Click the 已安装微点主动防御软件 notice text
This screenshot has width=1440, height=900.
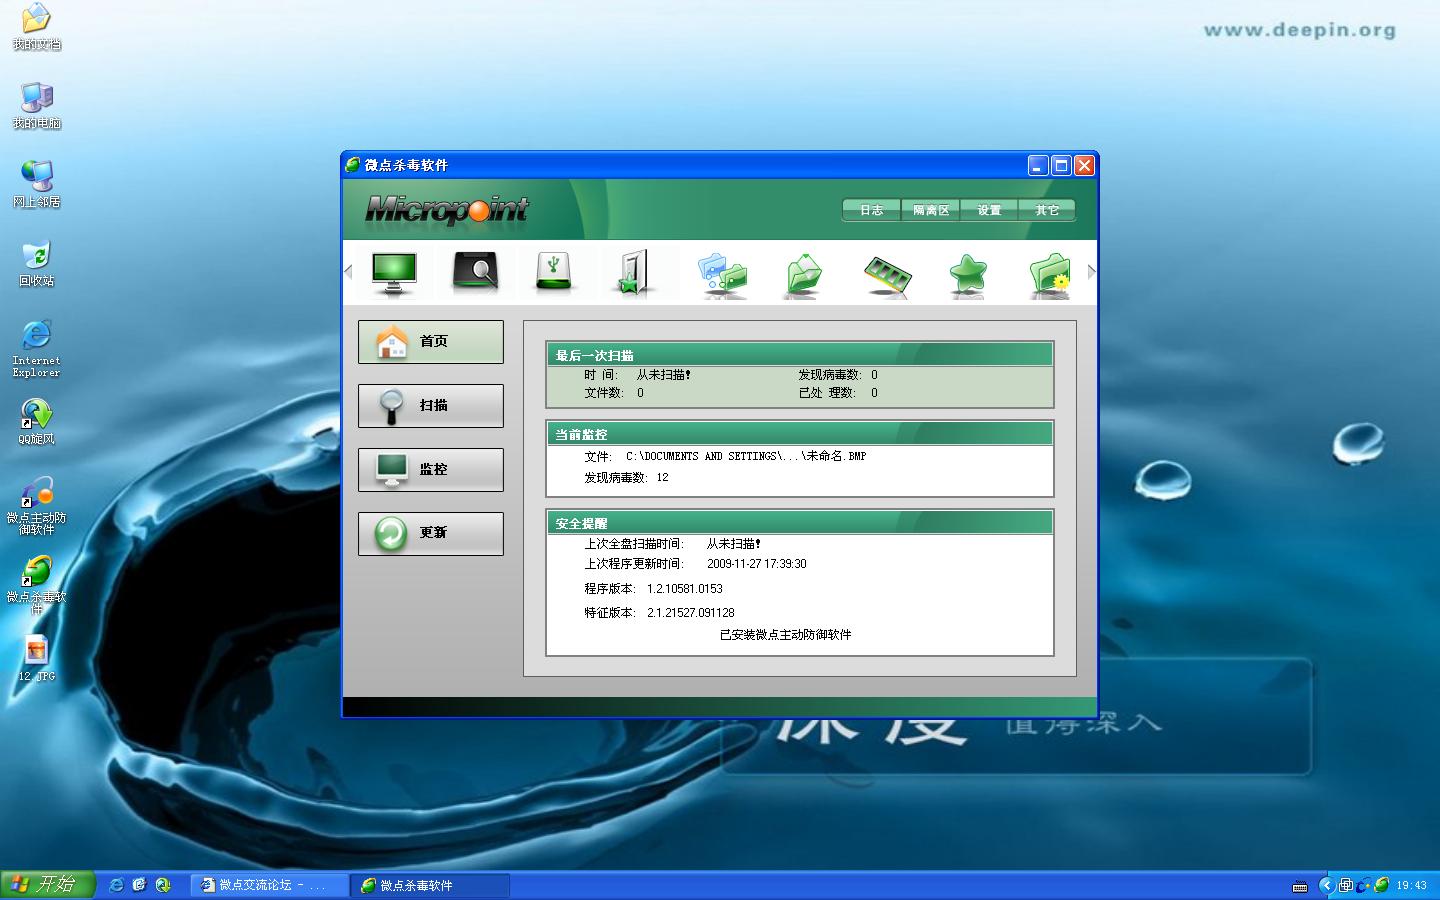point(786,635)
